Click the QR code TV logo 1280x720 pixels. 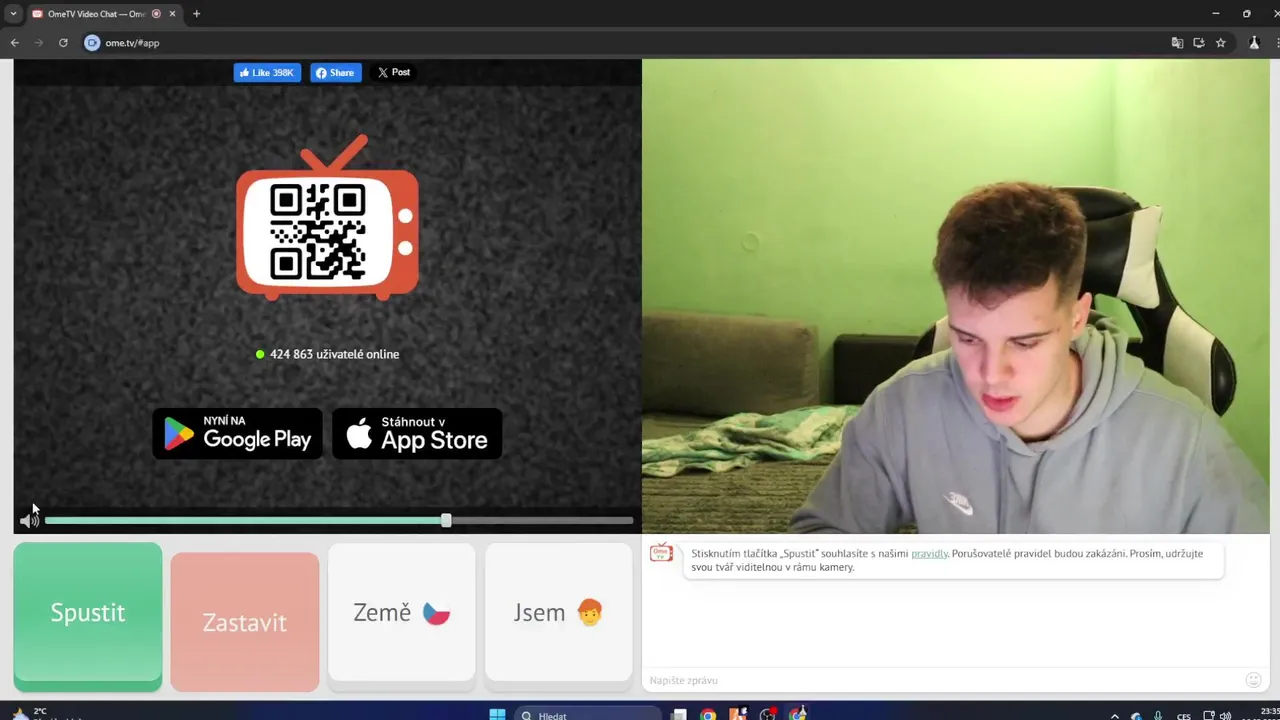327,218
